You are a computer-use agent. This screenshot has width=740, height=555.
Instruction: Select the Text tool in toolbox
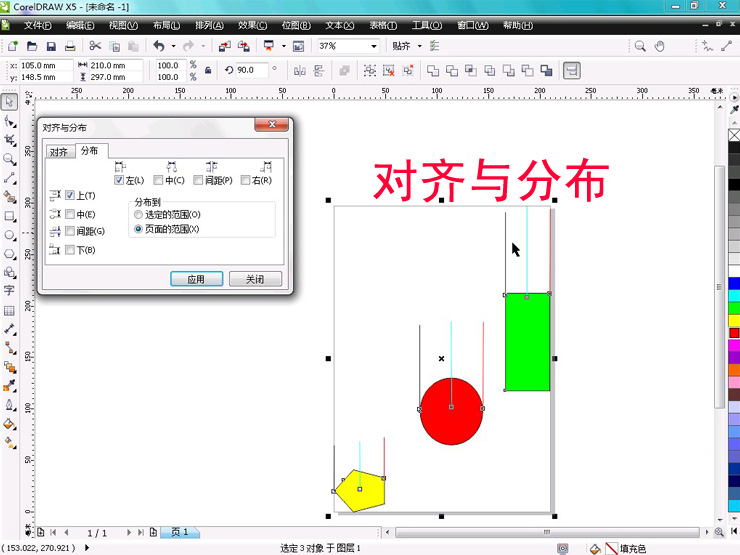(x=9, y=291)
